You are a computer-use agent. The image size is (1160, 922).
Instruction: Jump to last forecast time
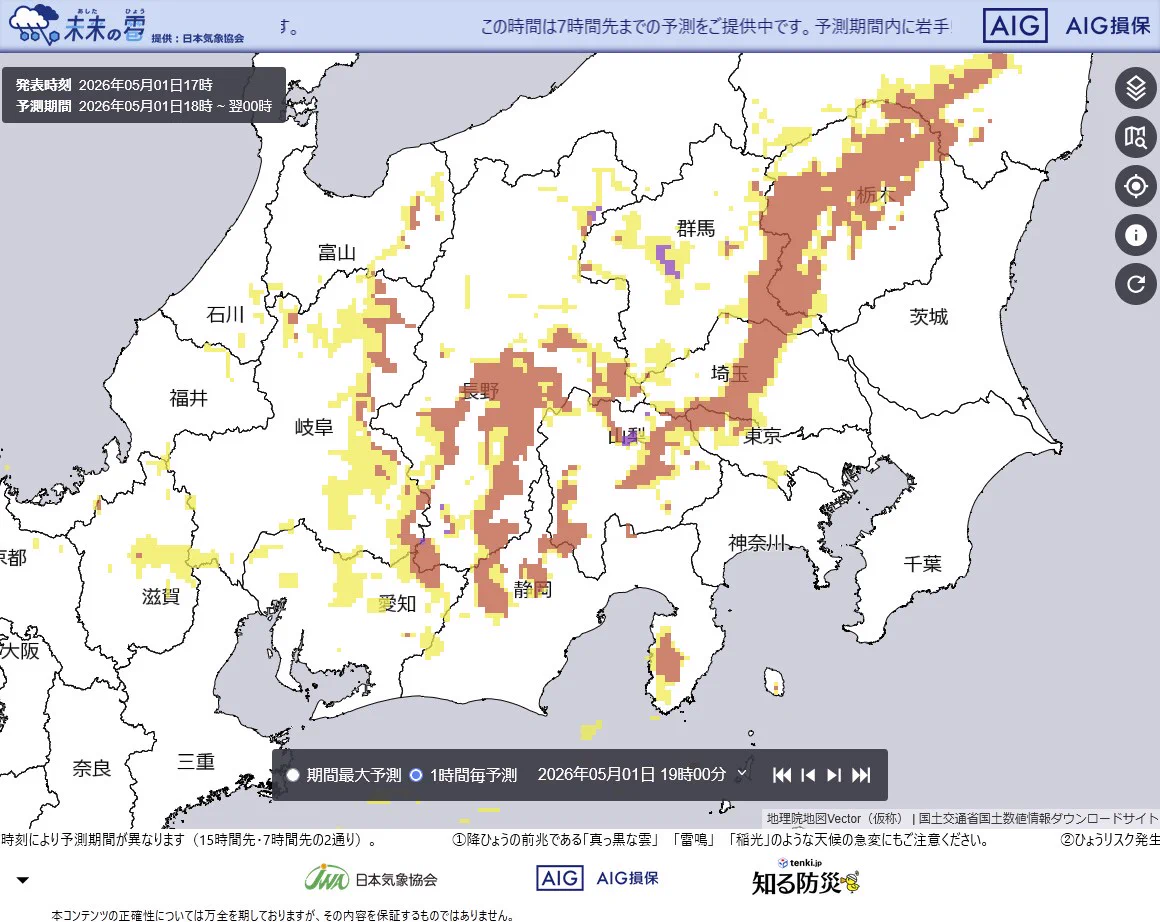pos(861,775)
